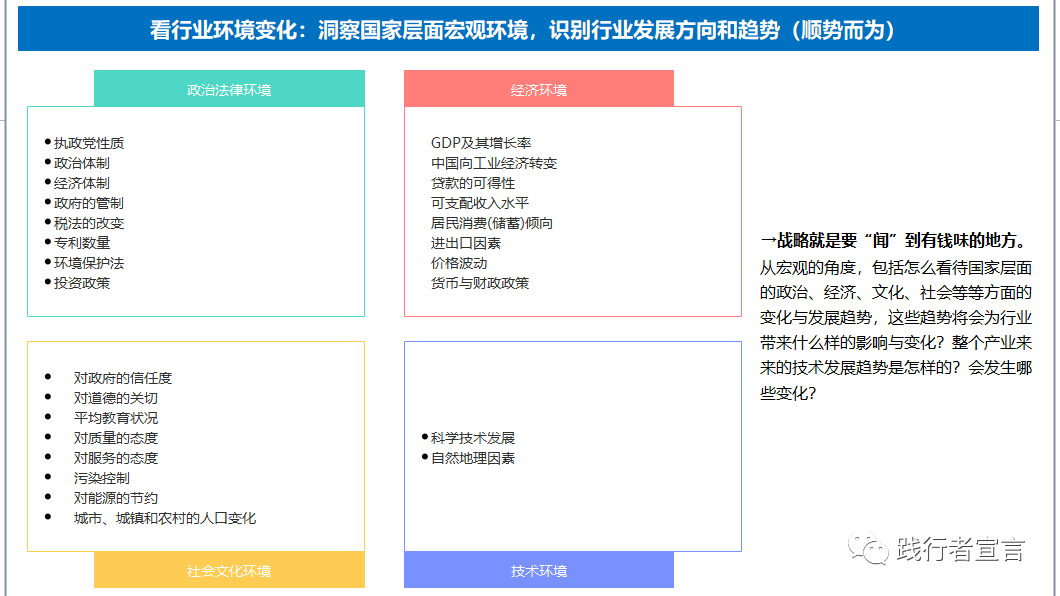Viewport: 1060px width, 596px height.
Task: Click the 社会文化环境 header bar
Action: pyautogui.click(x=228, y=570)
